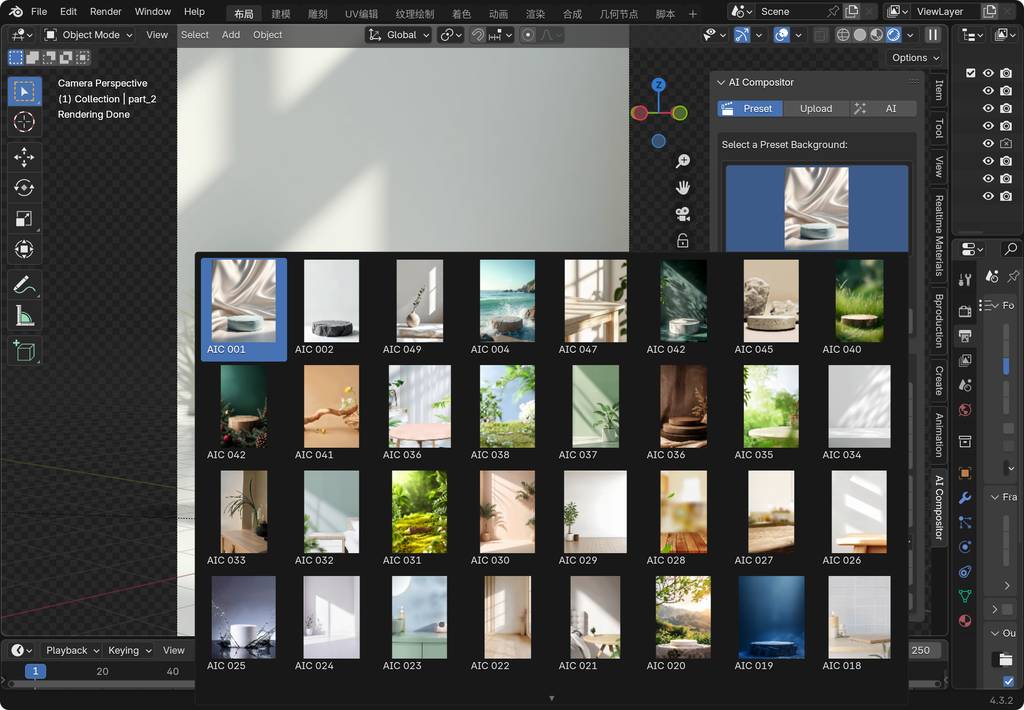Click the 3D Cursor tool
This screenshot has height=710, width=1024.
pos(25,122)
